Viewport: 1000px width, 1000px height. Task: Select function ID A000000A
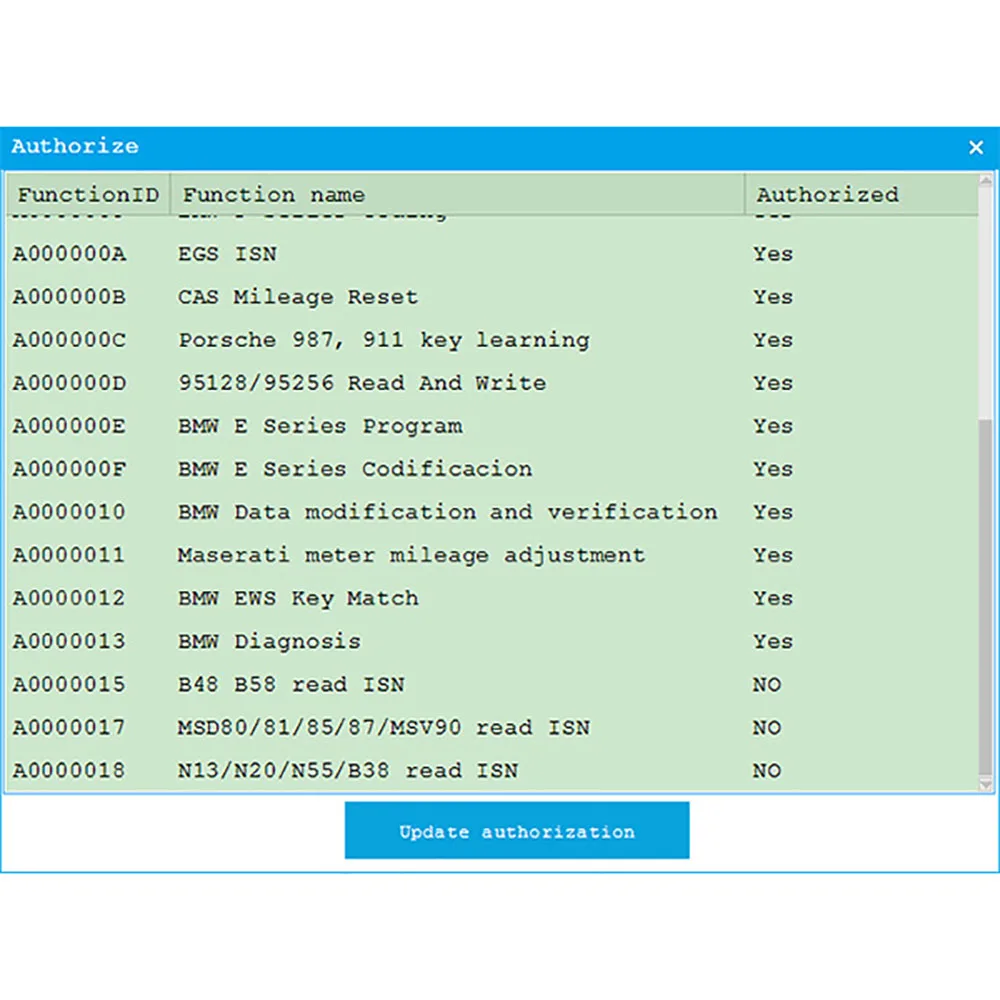(69, 254)
